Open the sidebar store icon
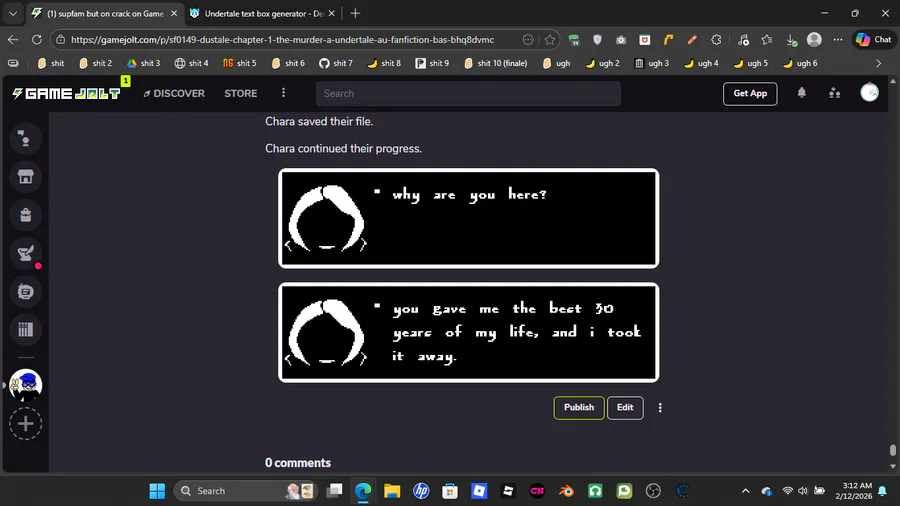900x506 pixels. [x=25, y=177]
